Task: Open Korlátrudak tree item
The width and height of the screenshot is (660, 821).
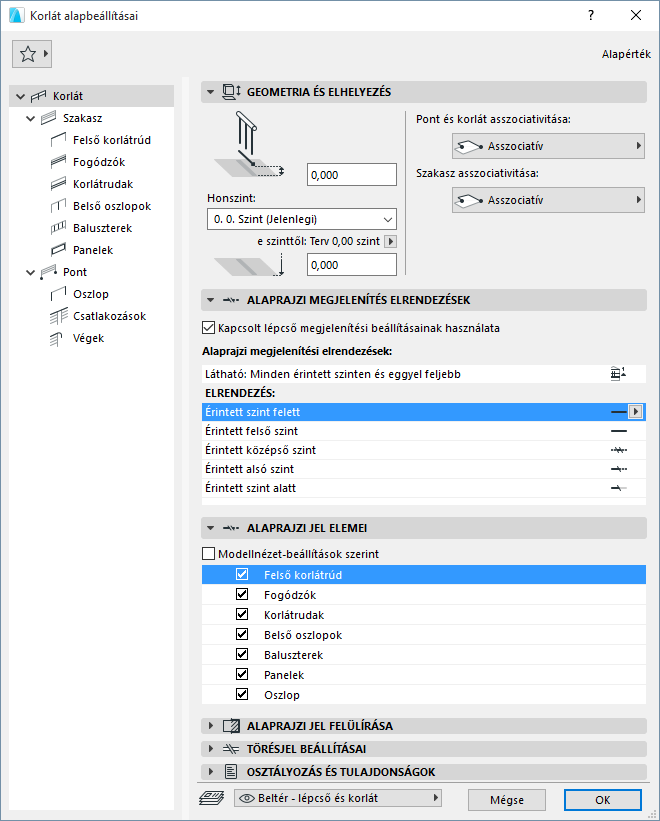Action: [103, 184]
